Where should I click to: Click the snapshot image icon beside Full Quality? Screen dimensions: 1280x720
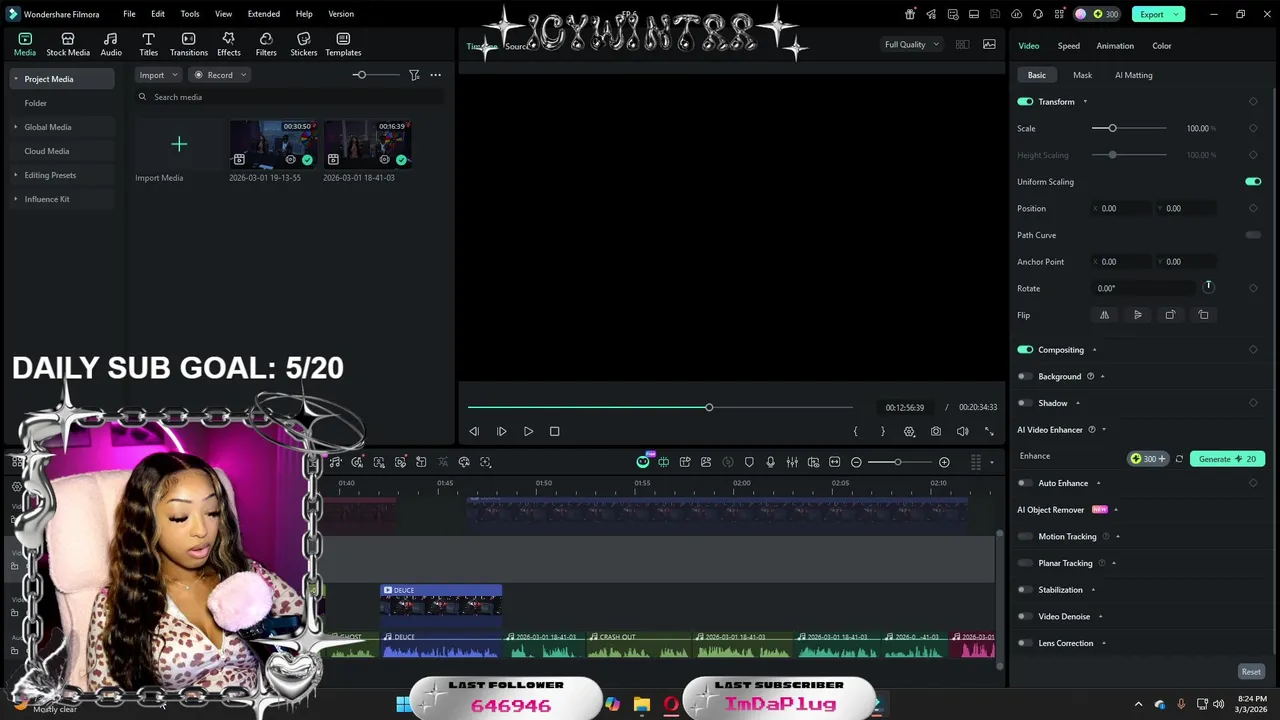[989, 44]
